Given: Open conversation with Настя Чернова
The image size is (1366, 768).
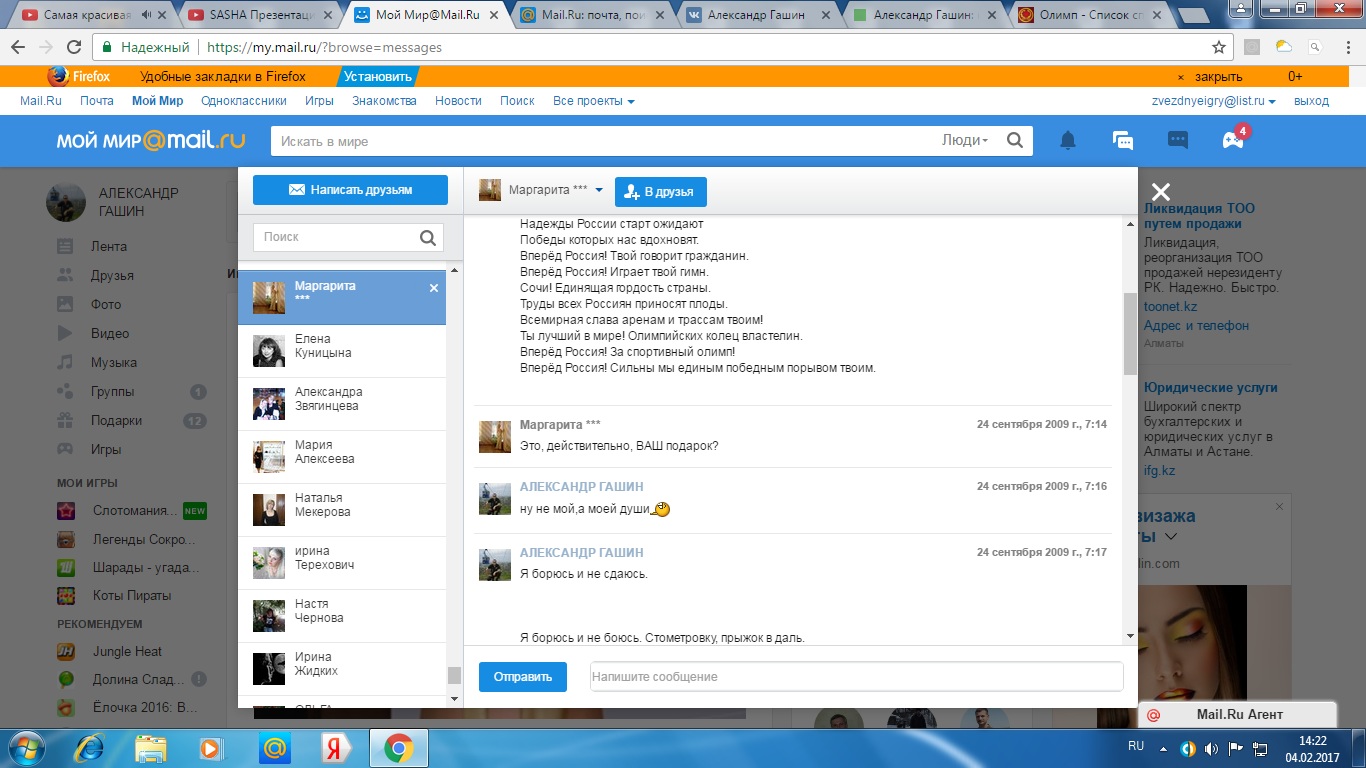Looking at the screenshot, I should pos(342,616).
